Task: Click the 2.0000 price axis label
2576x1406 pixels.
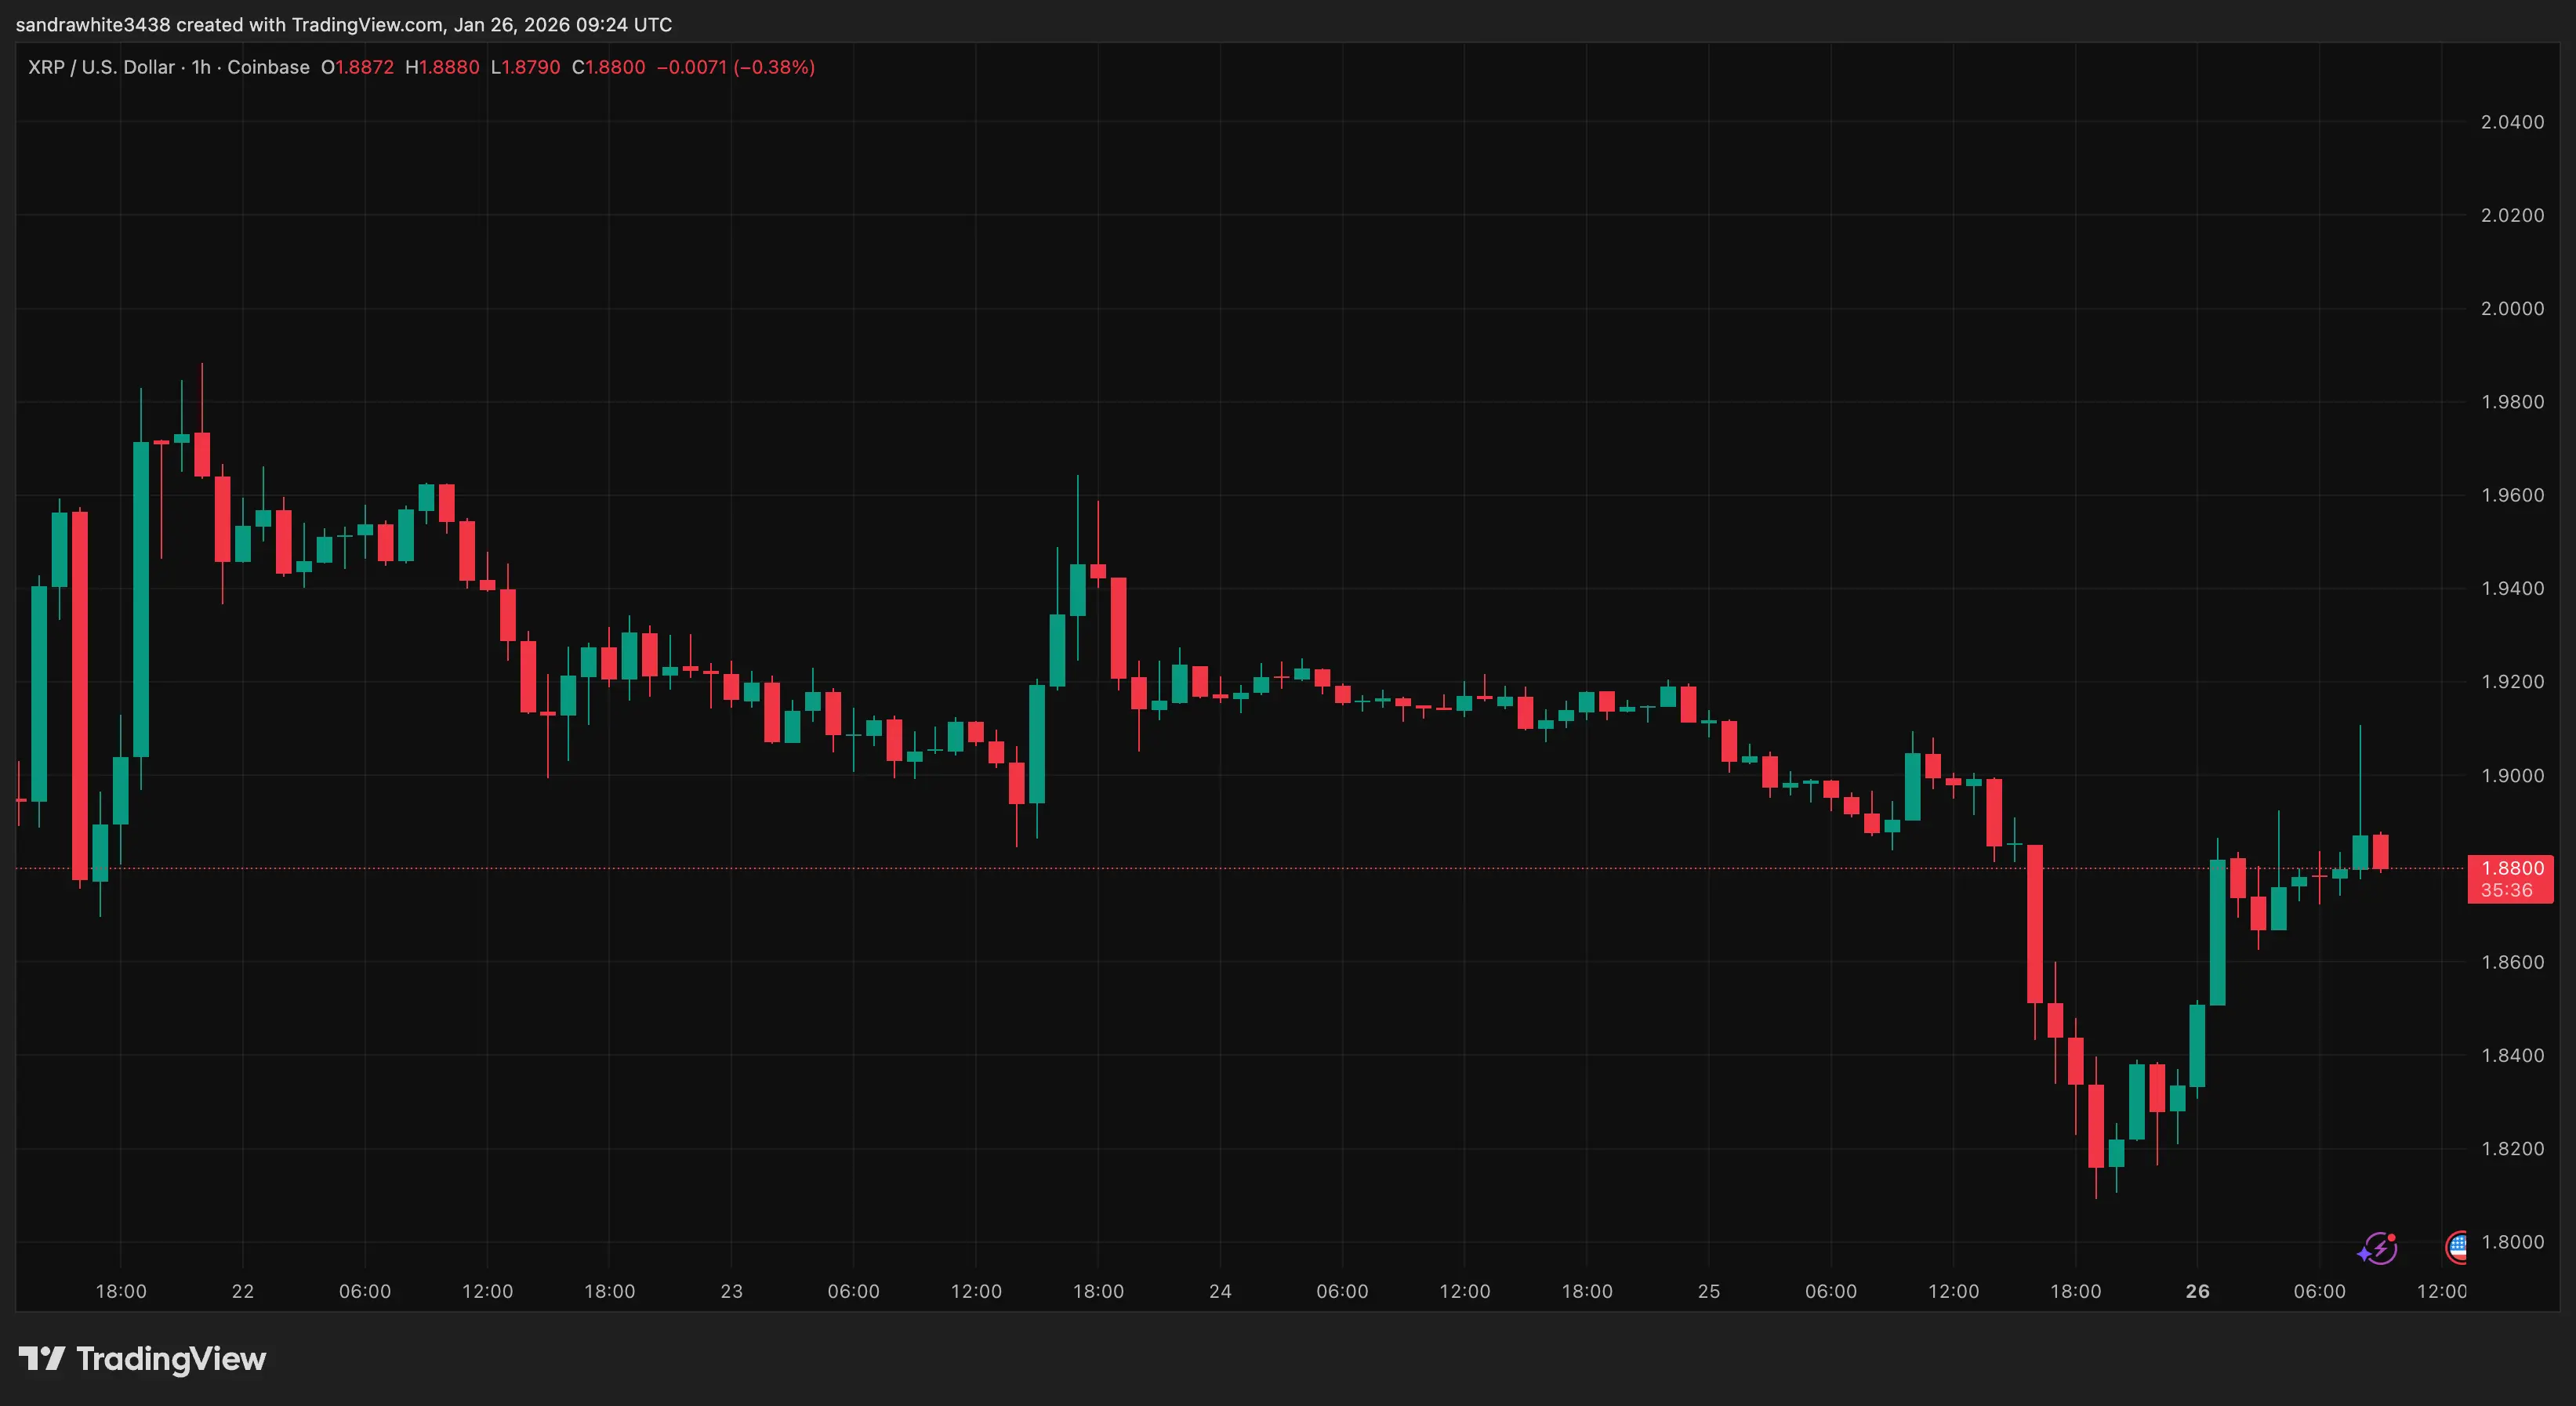Action: point(2512,308)
